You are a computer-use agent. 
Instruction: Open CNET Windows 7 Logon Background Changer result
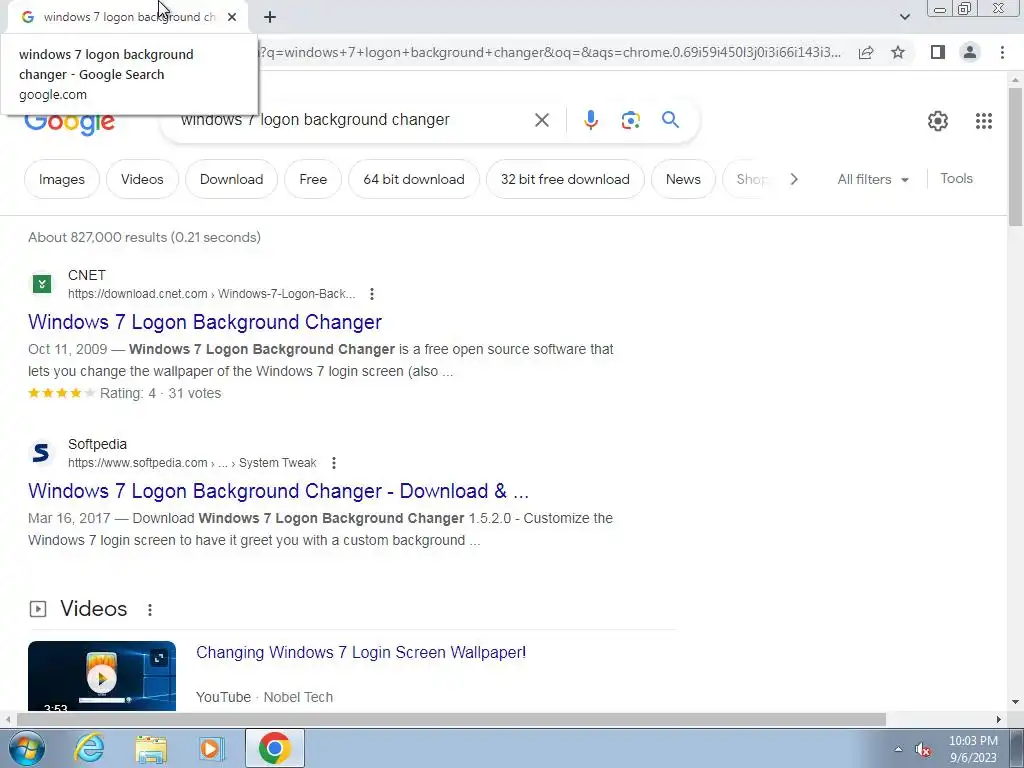(x=204, y=322)
